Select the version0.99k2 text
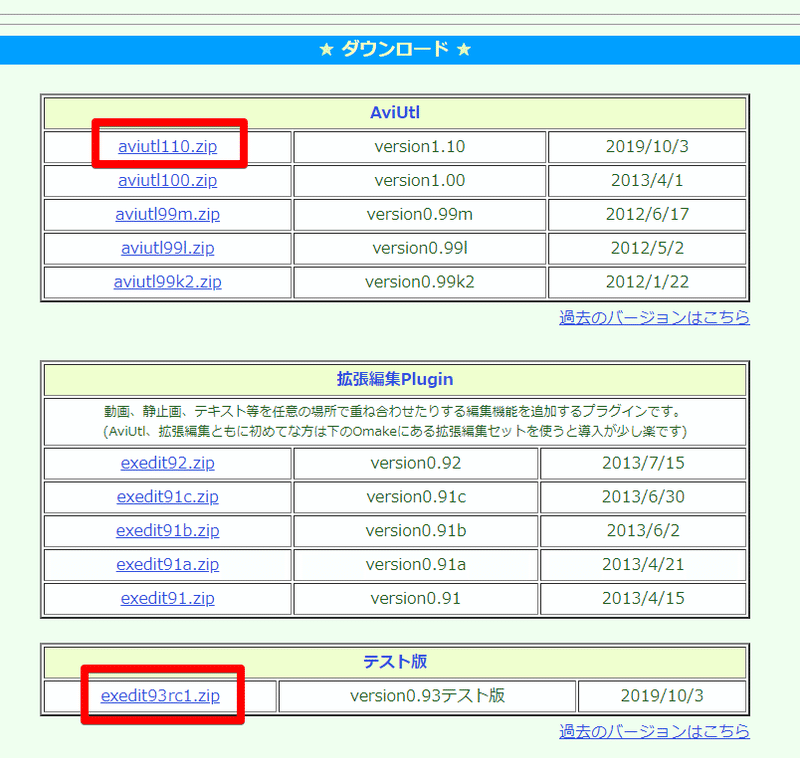Screen dimensions: 800x758 [419, 282]
